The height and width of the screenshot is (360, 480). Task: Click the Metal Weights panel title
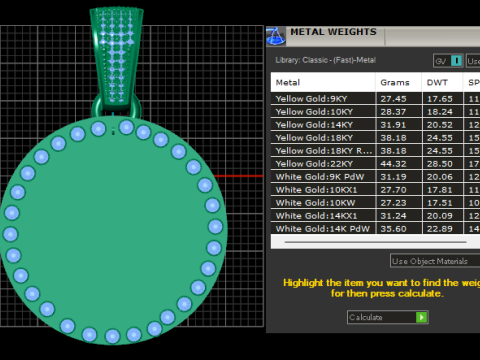[333, 32]
